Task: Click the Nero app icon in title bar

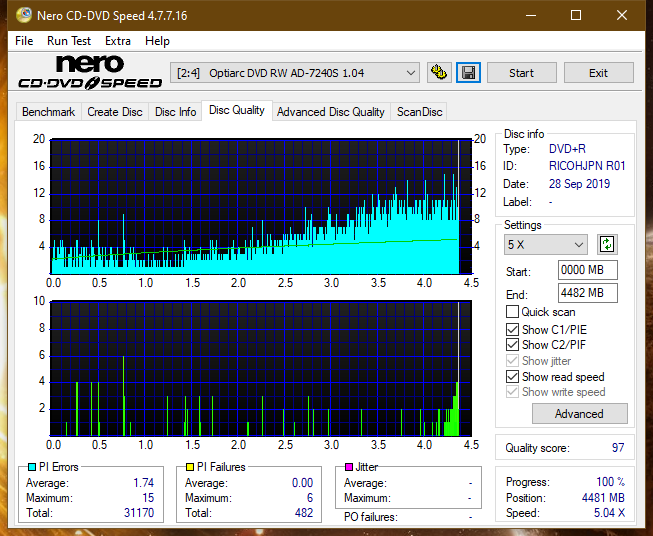Action: tap(24, 15)
